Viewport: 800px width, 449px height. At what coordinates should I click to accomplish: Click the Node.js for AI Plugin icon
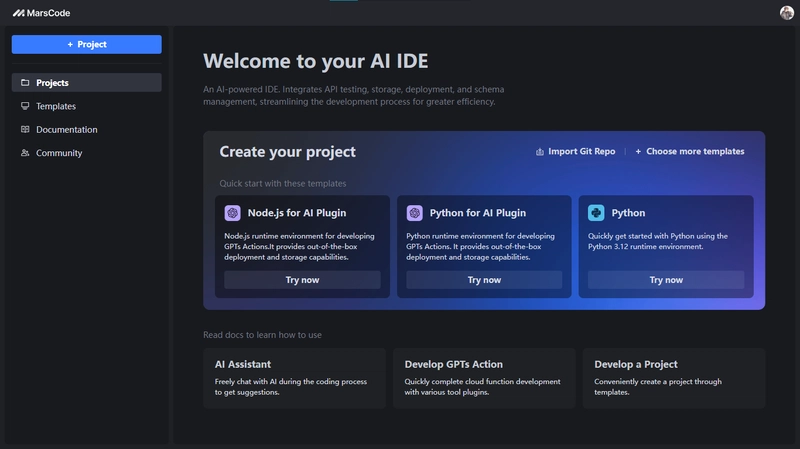(233, 213)
